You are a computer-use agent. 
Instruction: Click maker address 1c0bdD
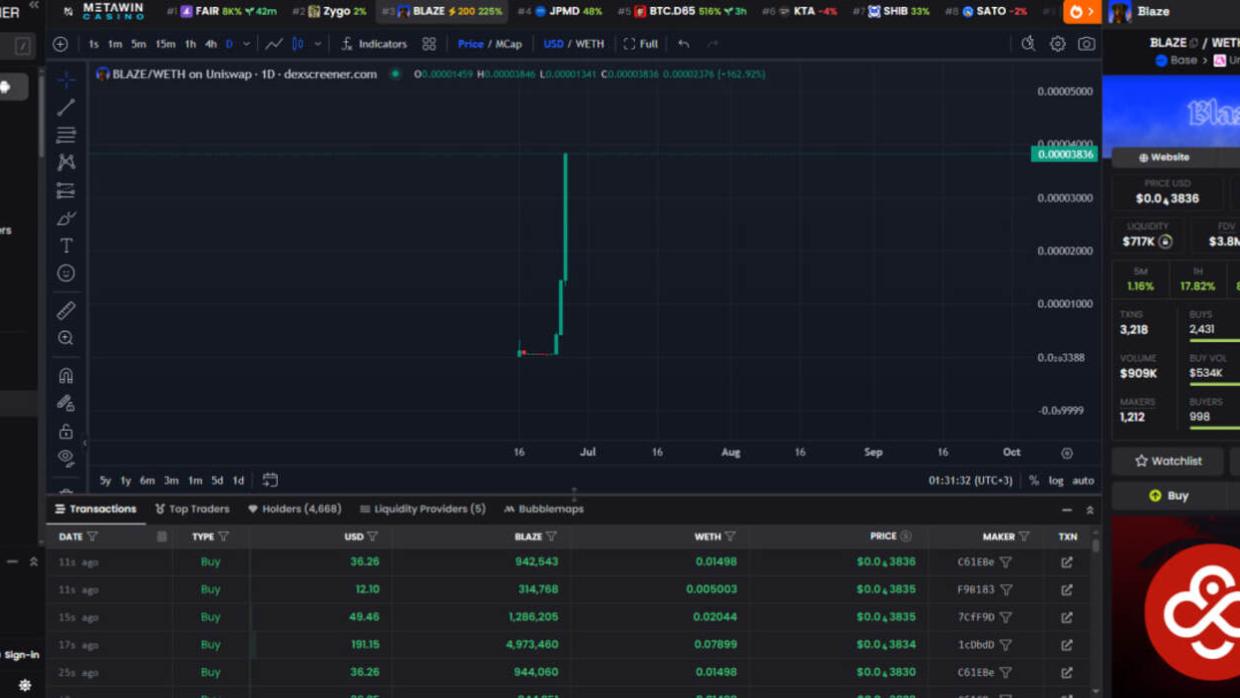point(976,645)
